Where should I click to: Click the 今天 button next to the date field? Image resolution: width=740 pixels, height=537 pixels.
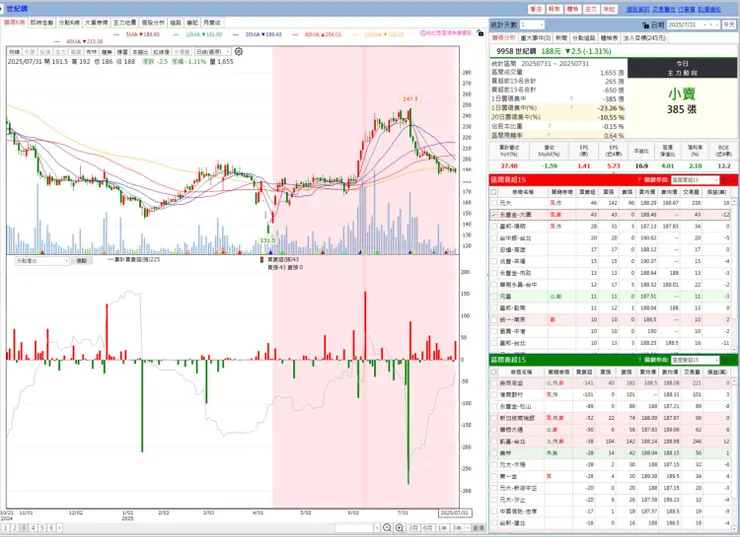729,25
